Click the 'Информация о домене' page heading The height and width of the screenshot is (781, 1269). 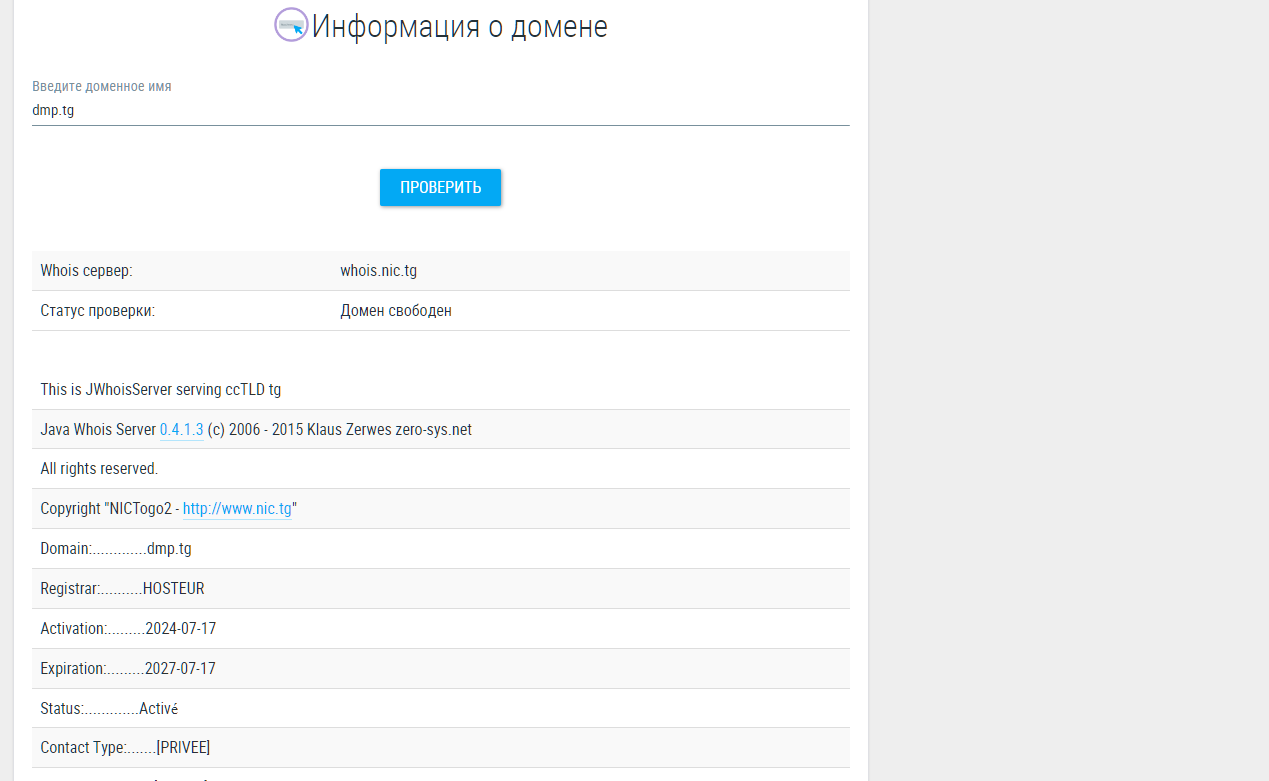pos(459,27)
